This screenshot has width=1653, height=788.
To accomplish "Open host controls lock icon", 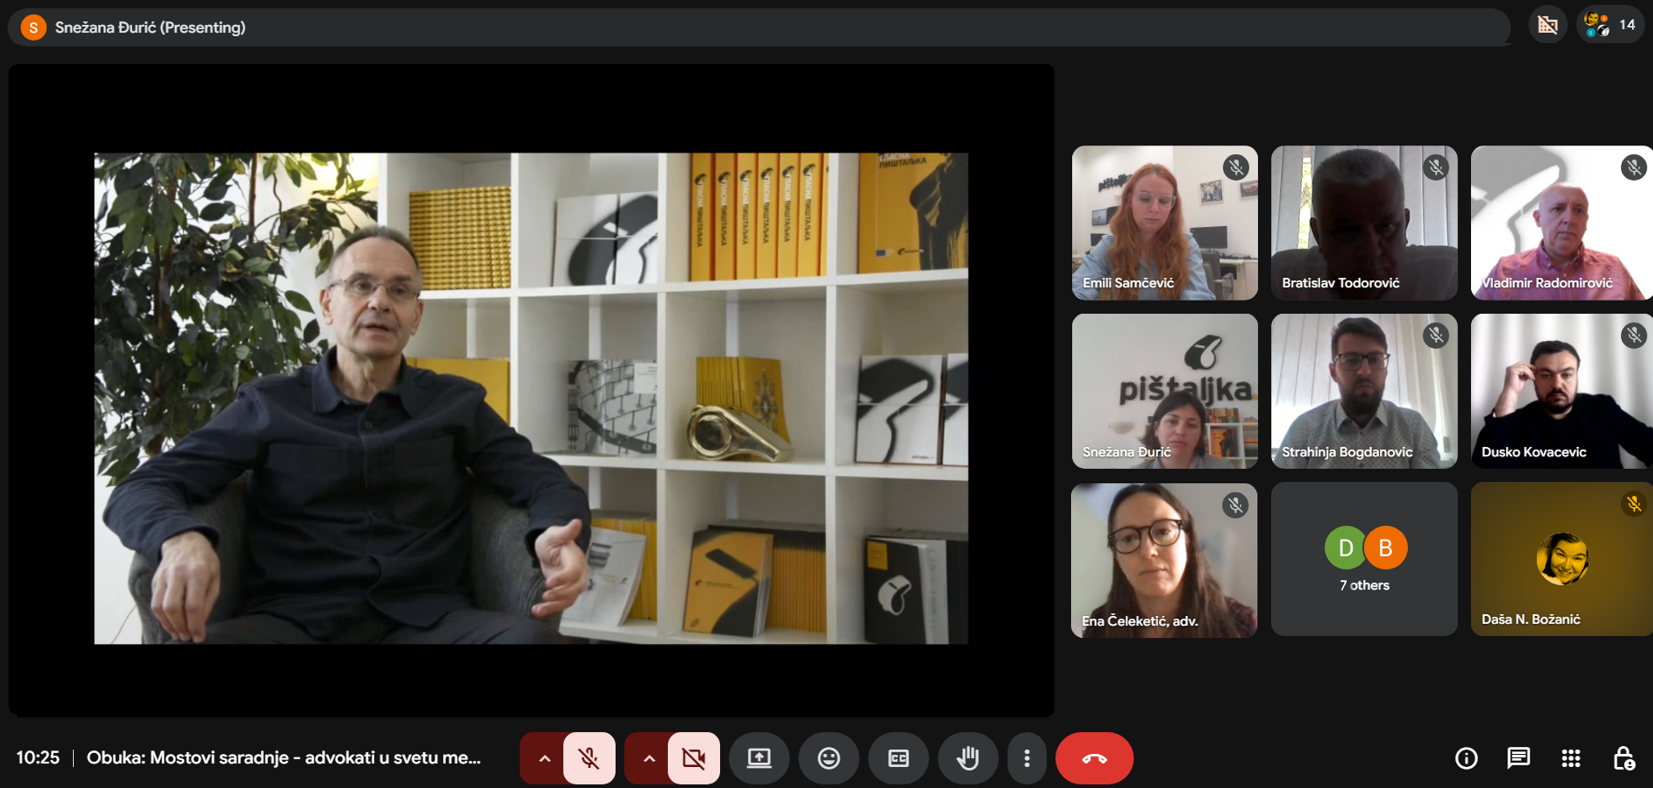I will coord(1623,758).
